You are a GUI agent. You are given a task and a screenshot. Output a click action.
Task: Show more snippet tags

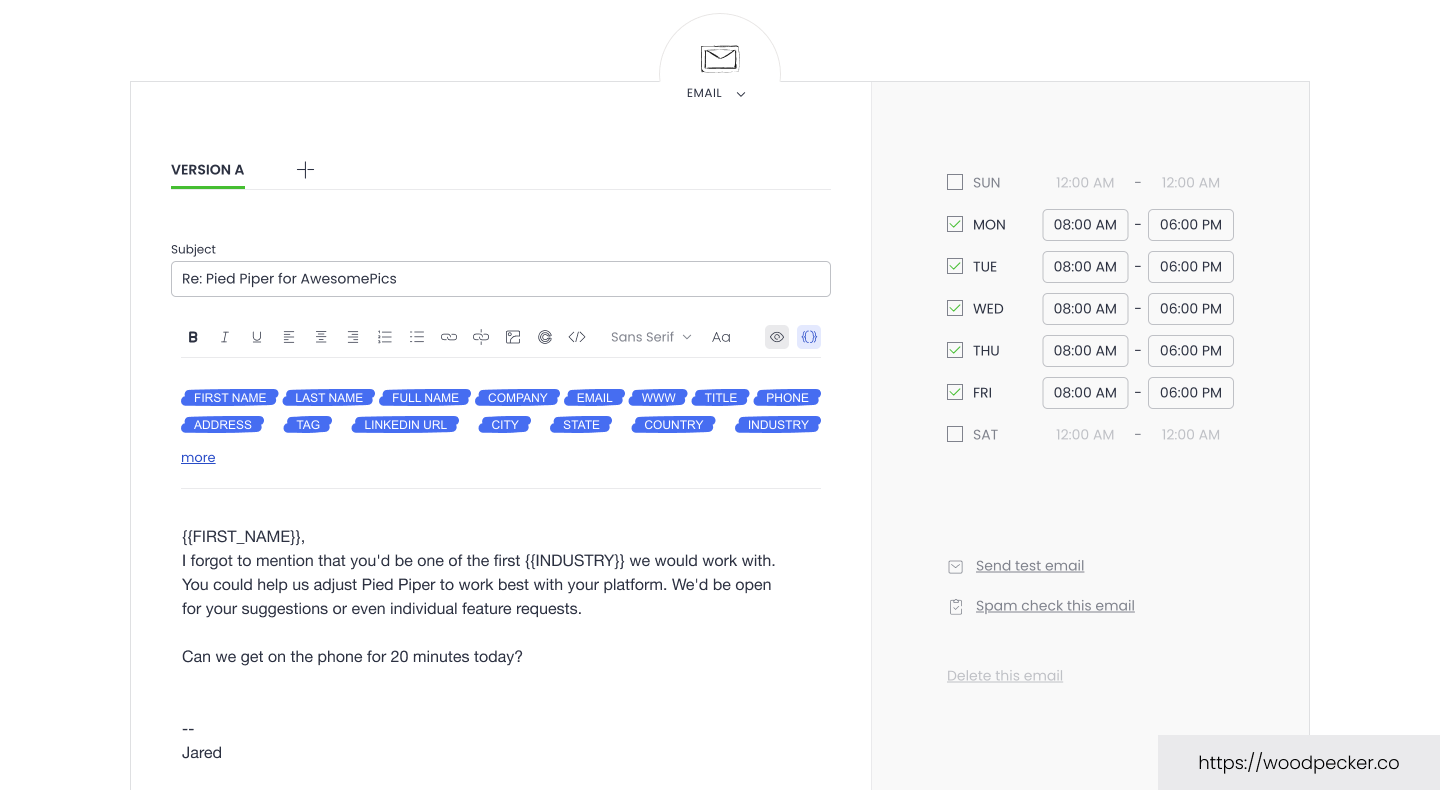[198, 458]
